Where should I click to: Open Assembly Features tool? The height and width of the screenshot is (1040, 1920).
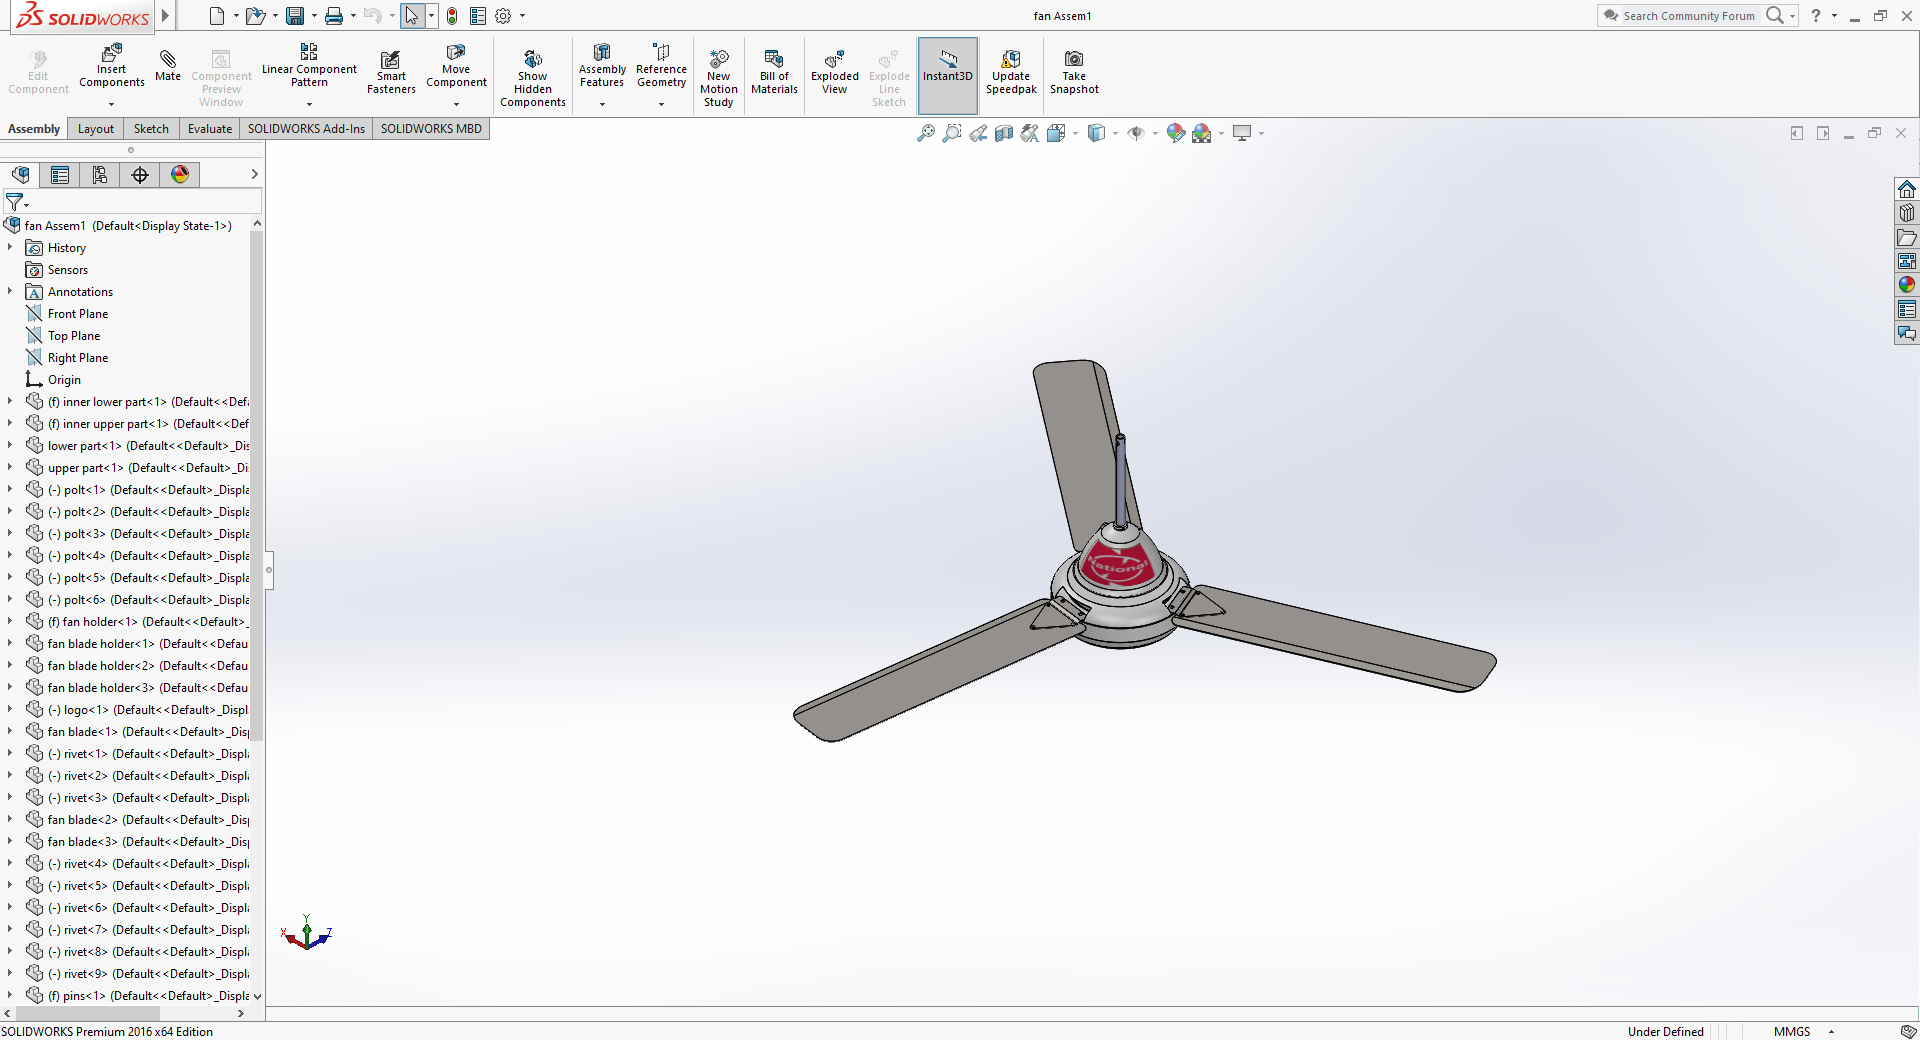pos(602,66)
